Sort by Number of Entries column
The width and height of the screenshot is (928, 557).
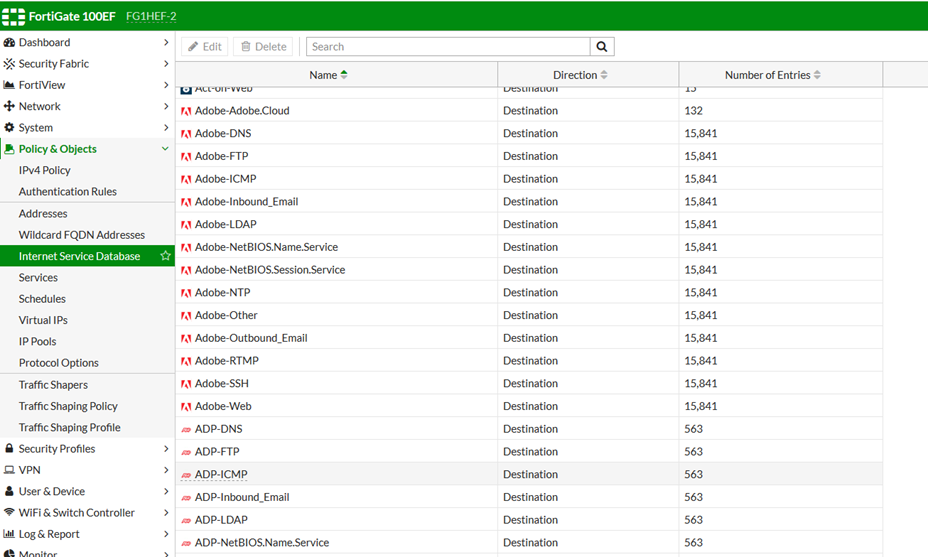[x=772, y=75]
